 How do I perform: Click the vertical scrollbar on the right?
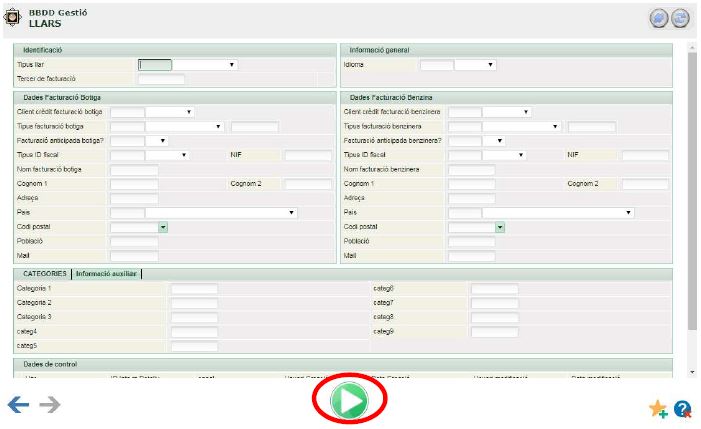(692, 200)
